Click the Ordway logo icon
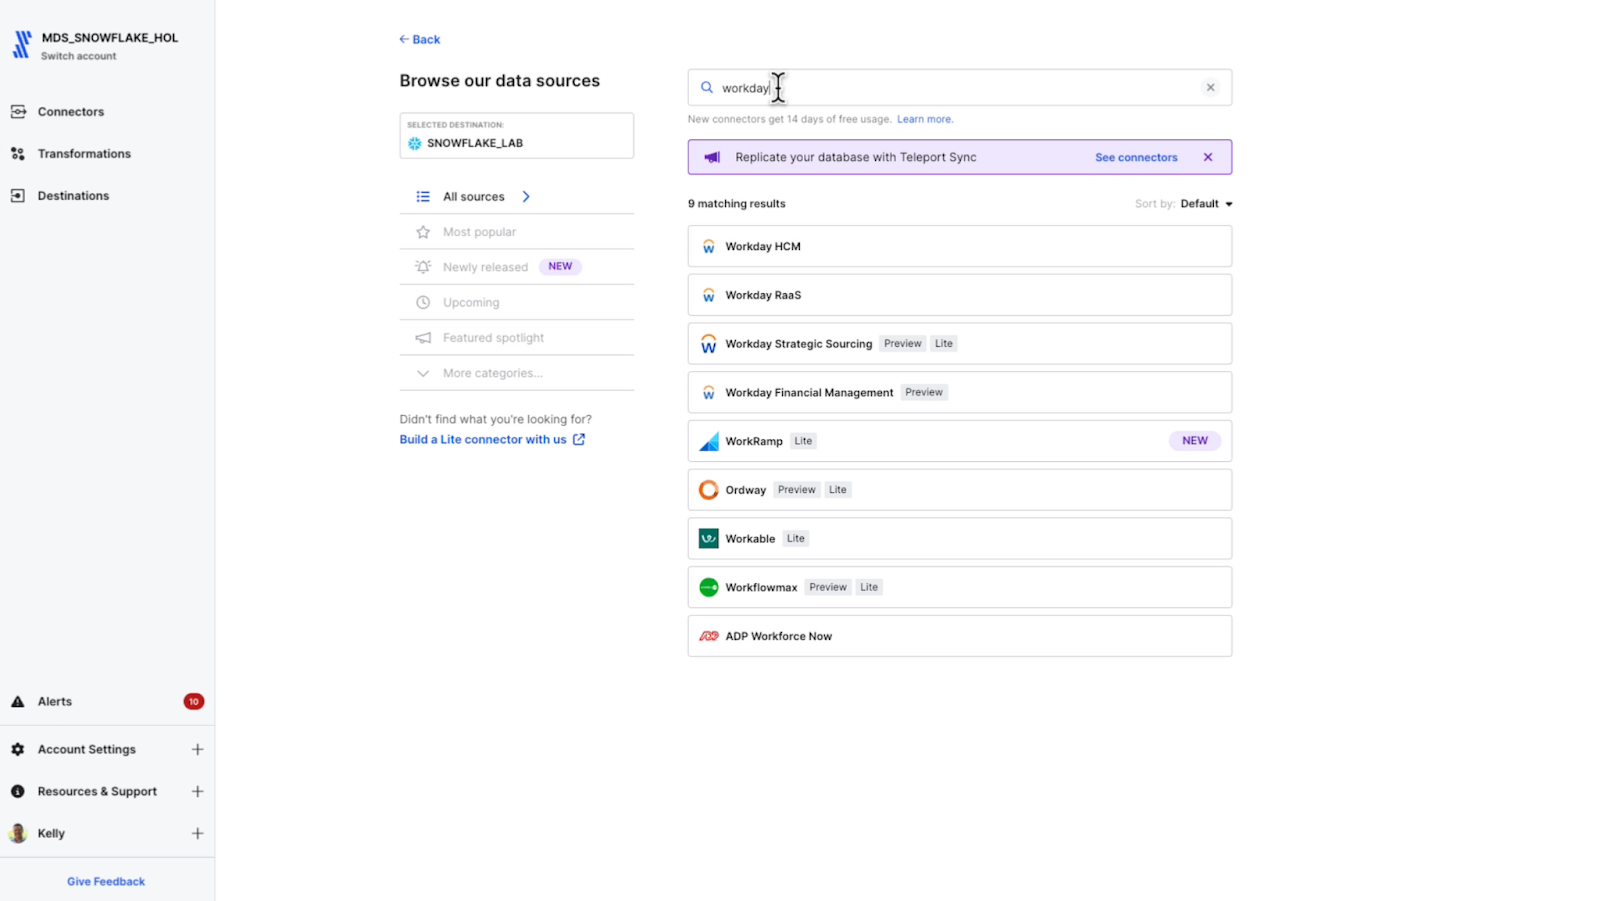Viewport: 1600px width, 901px height. click(x=708, y=490)
